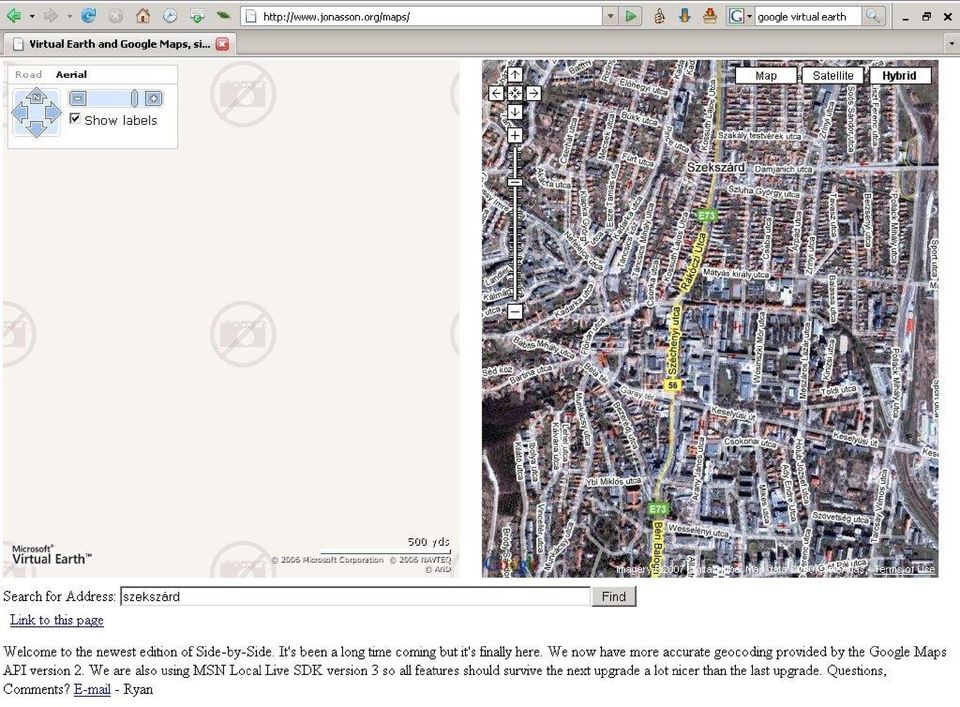Image resolution: width=960 pixels, height=707 pixels.
Task: Pan Google map left arrow
Action: 496,93
